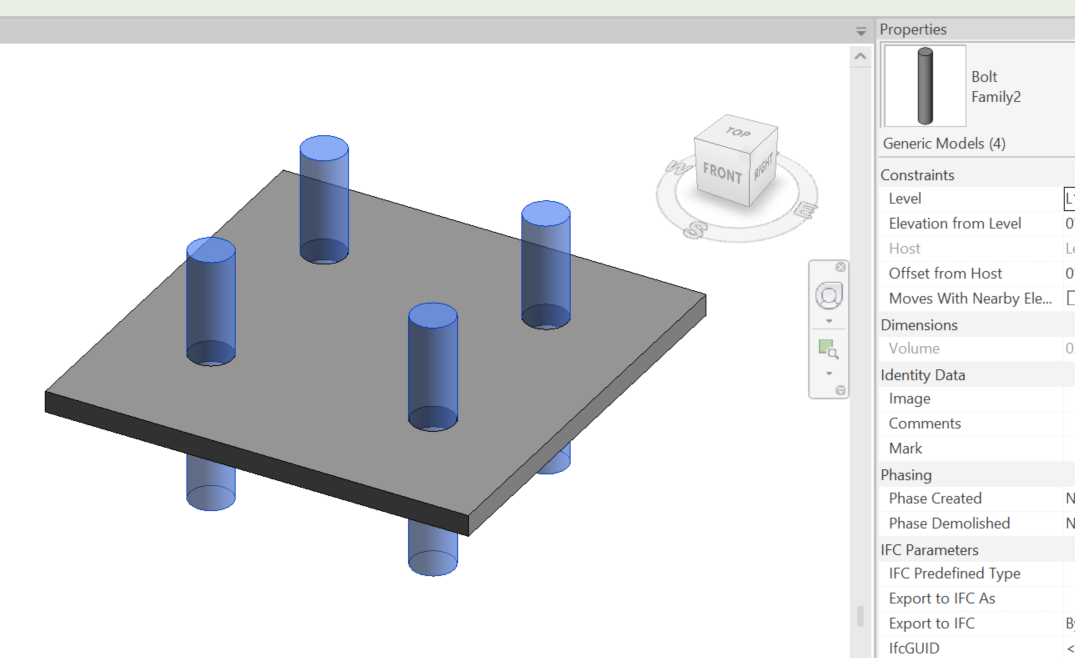Click the TOP face of the ViewCube
This screenshot has height=658, width=1075.
[x=738, y=131]
